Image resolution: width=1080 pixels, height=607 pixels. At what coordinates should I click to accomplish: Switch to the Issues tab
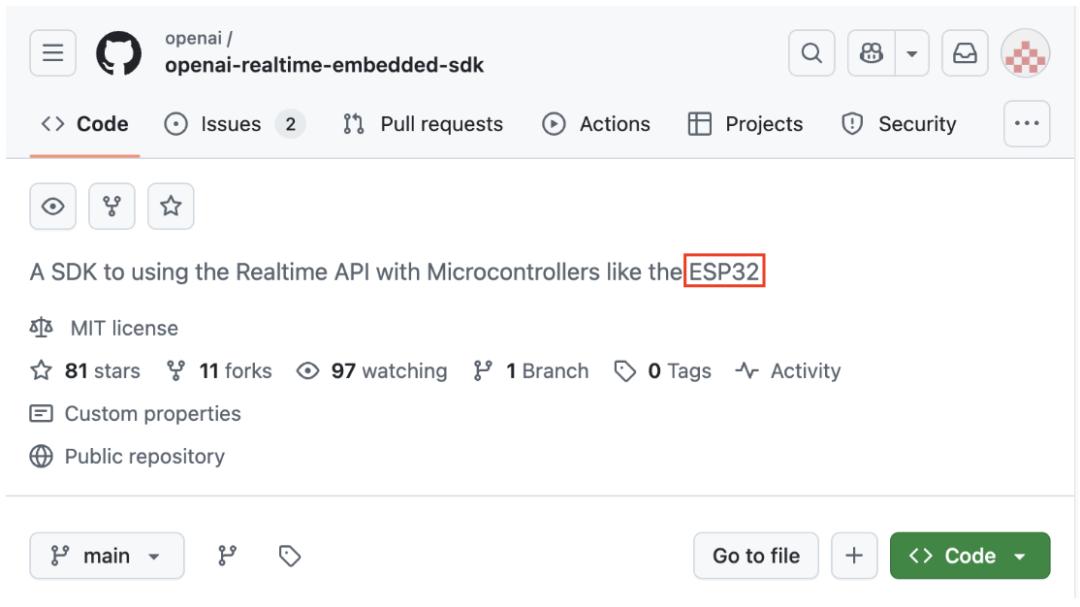(x=233, y=124)
